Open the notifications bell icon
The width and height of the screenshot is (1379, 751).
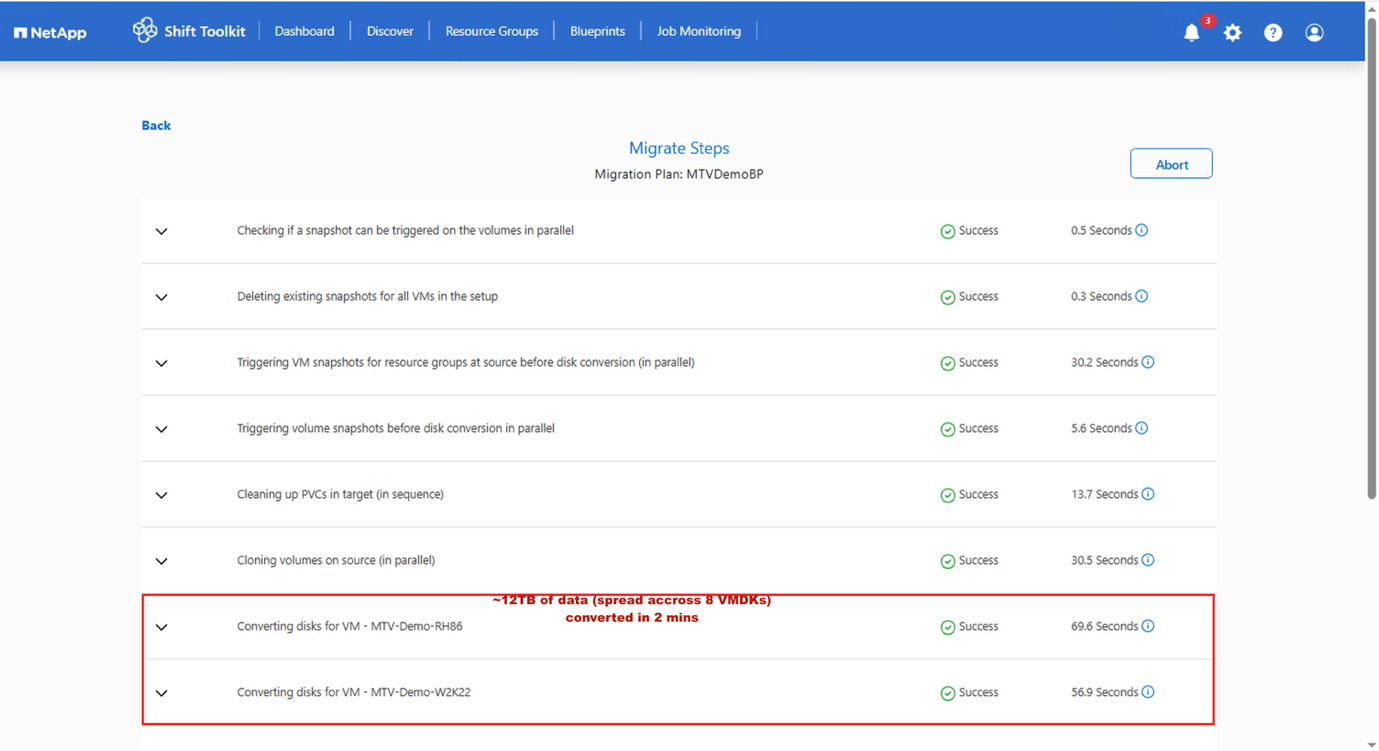click(x=1191, y=33)
